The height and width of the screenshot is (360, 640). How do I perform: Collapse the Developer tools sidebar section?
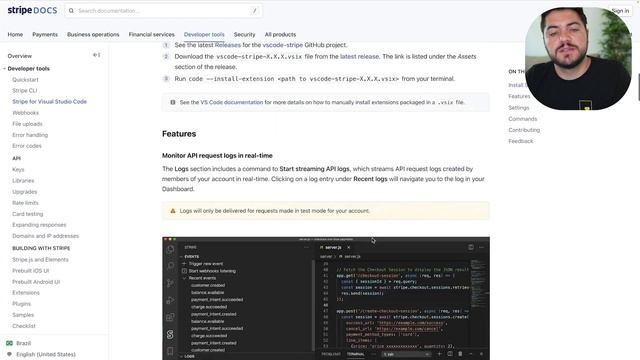pyautogui.click(x=4, y=69)
